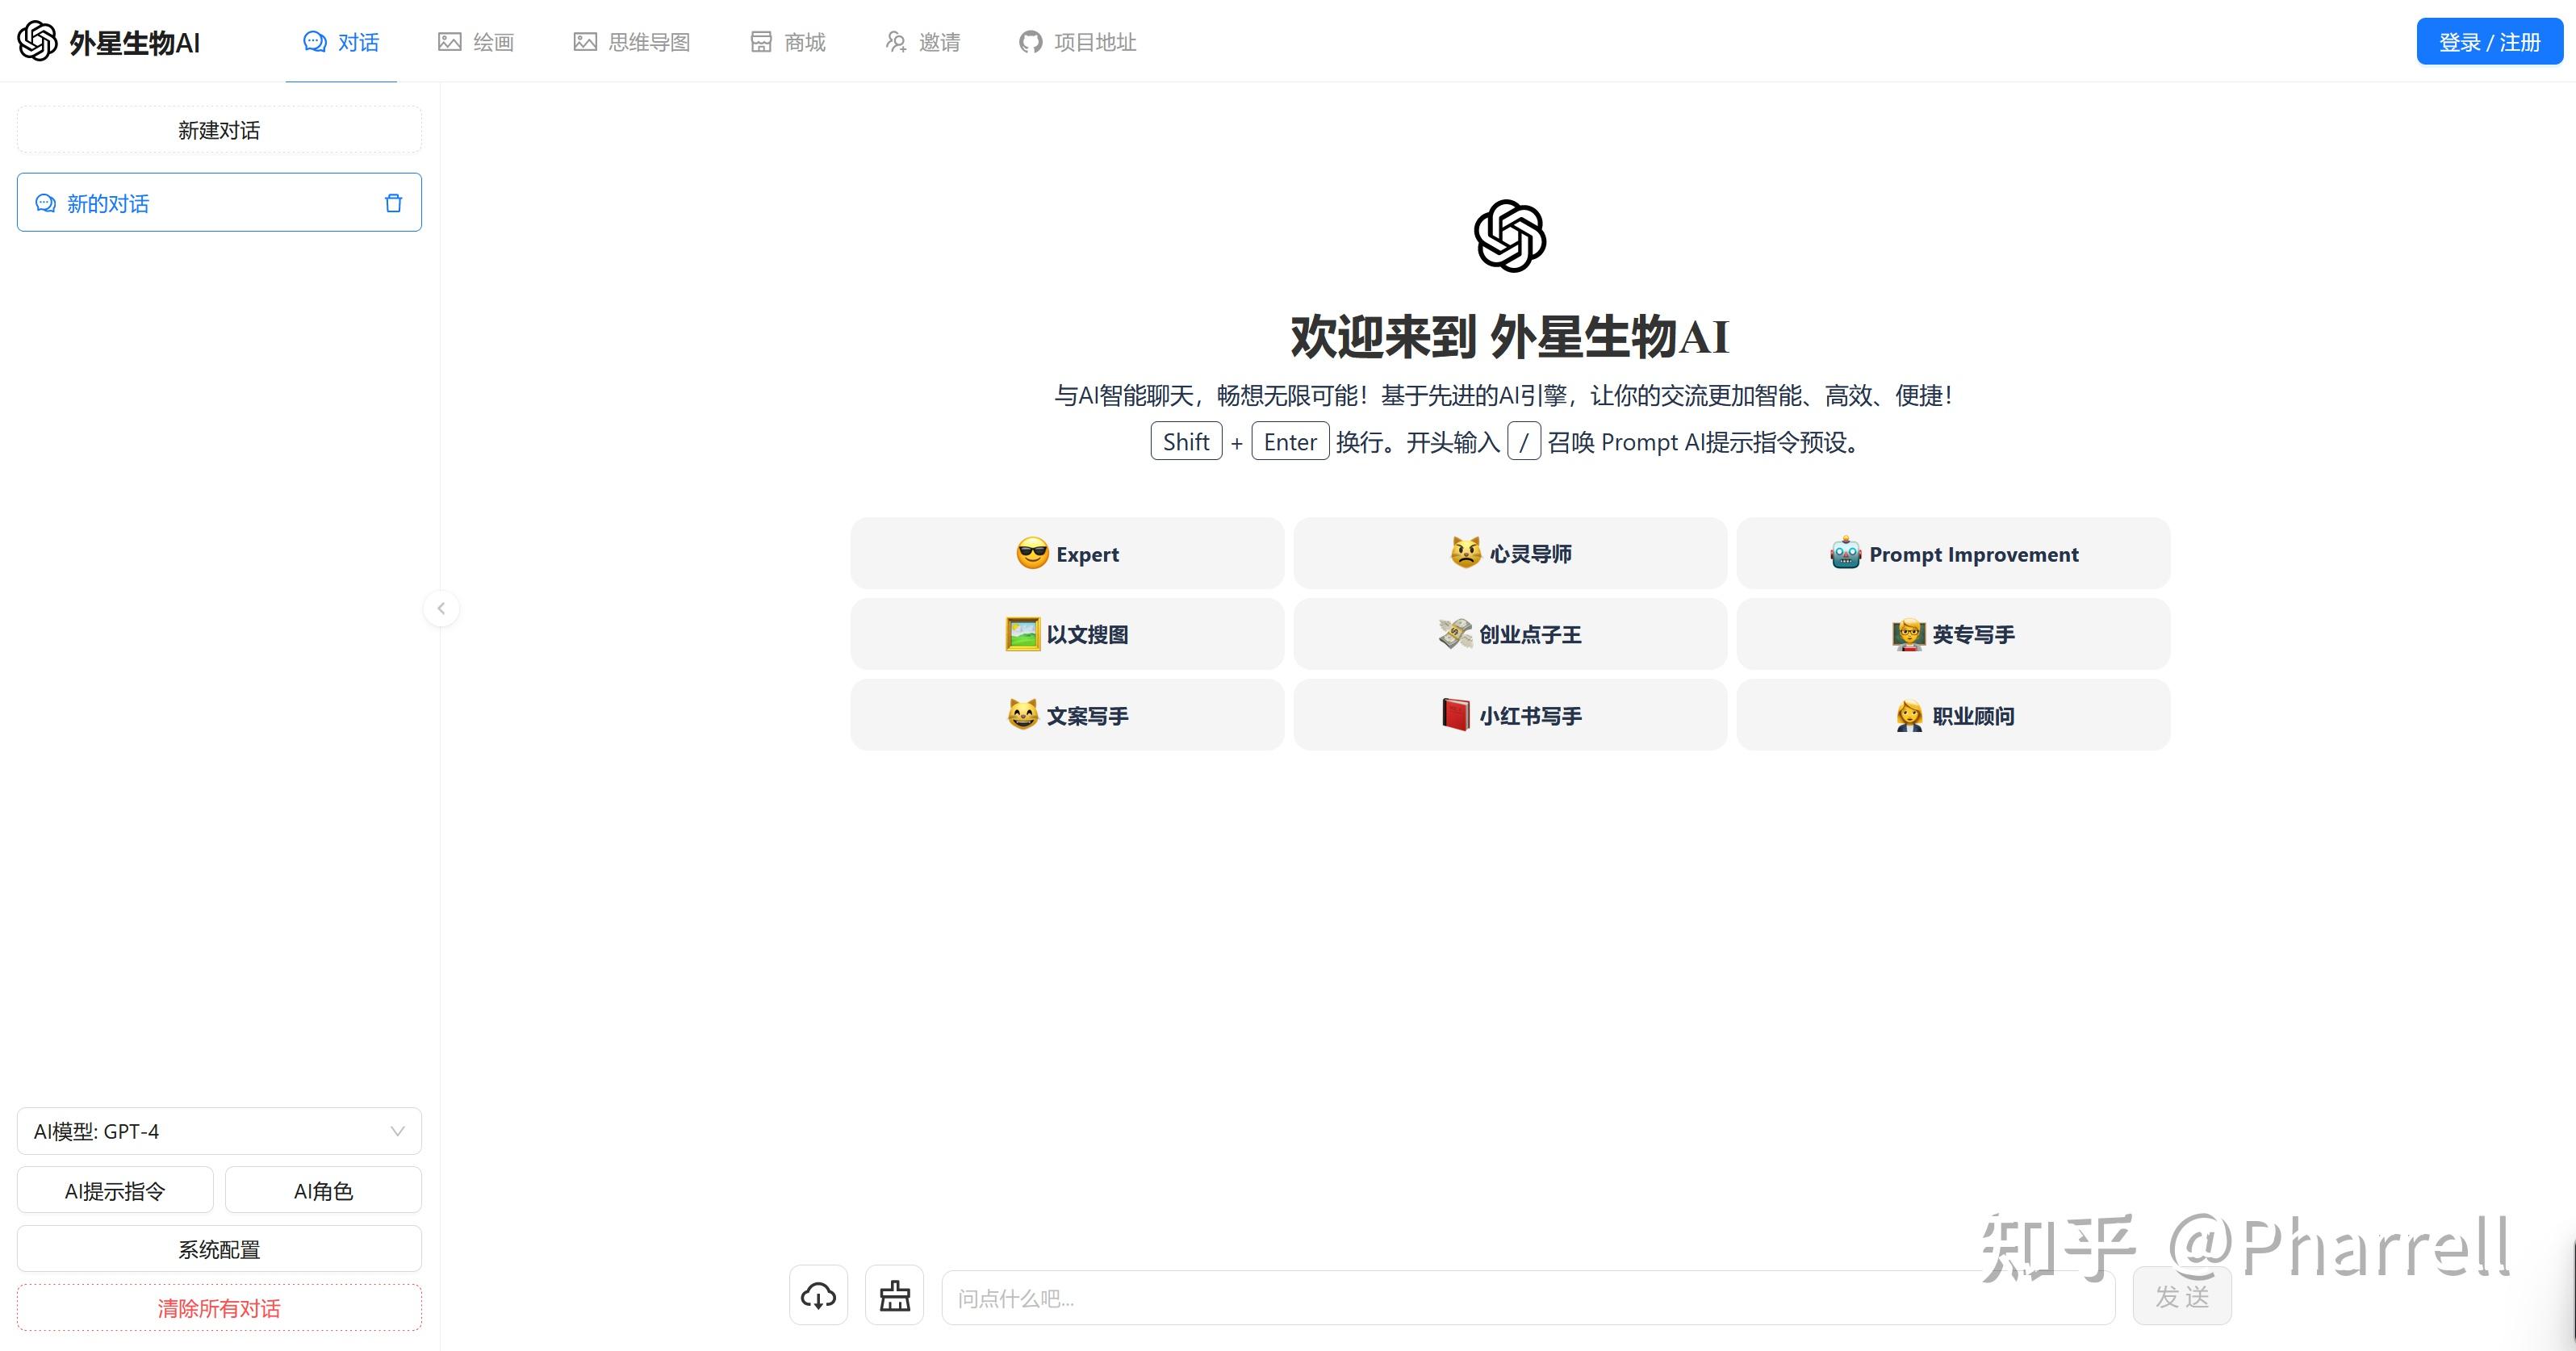2576x1351 pixels.
Task: Choose the 心灵导师 prompt card
Action: point(1510,553)
